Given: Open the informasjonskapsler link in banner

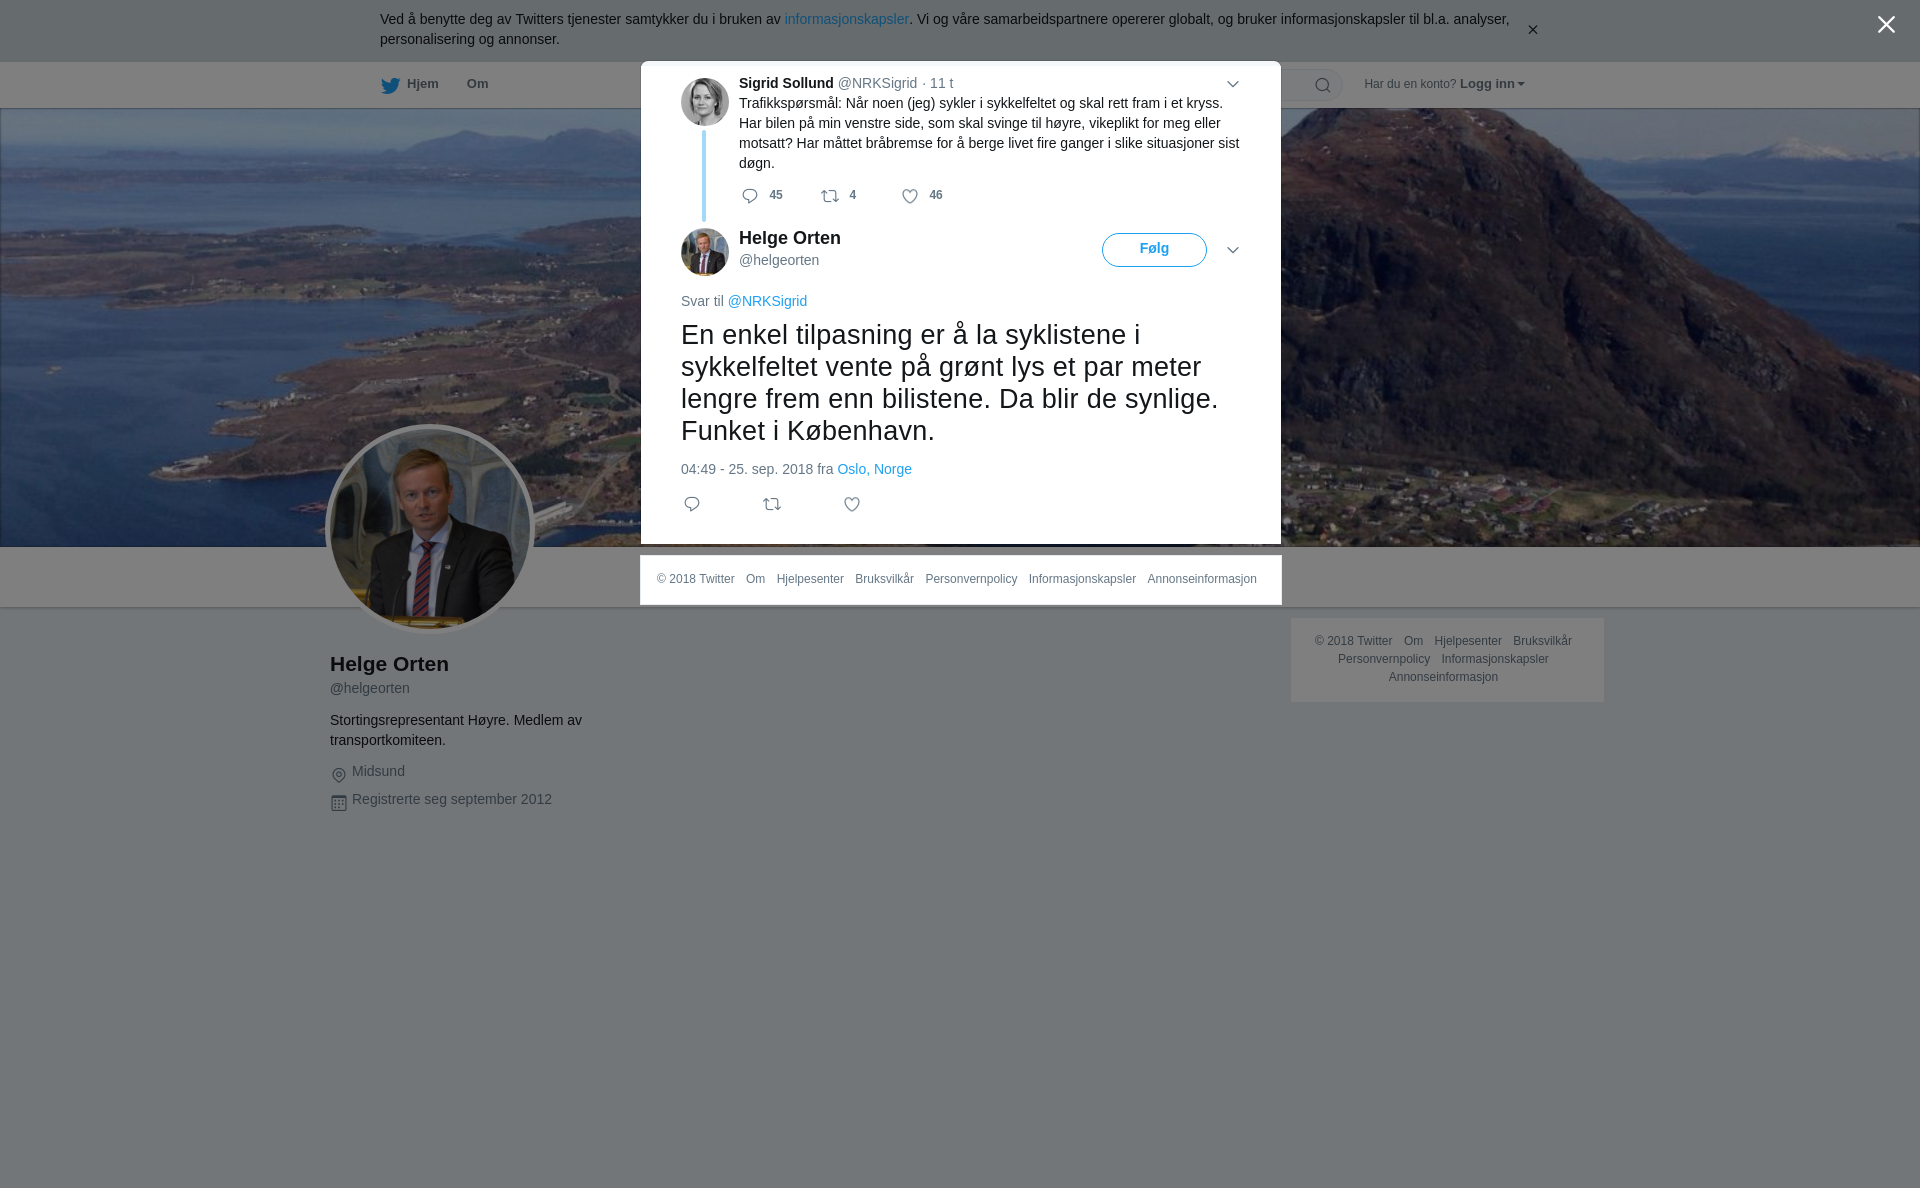Looking at the screenshot, I should (x=846, y=19).
